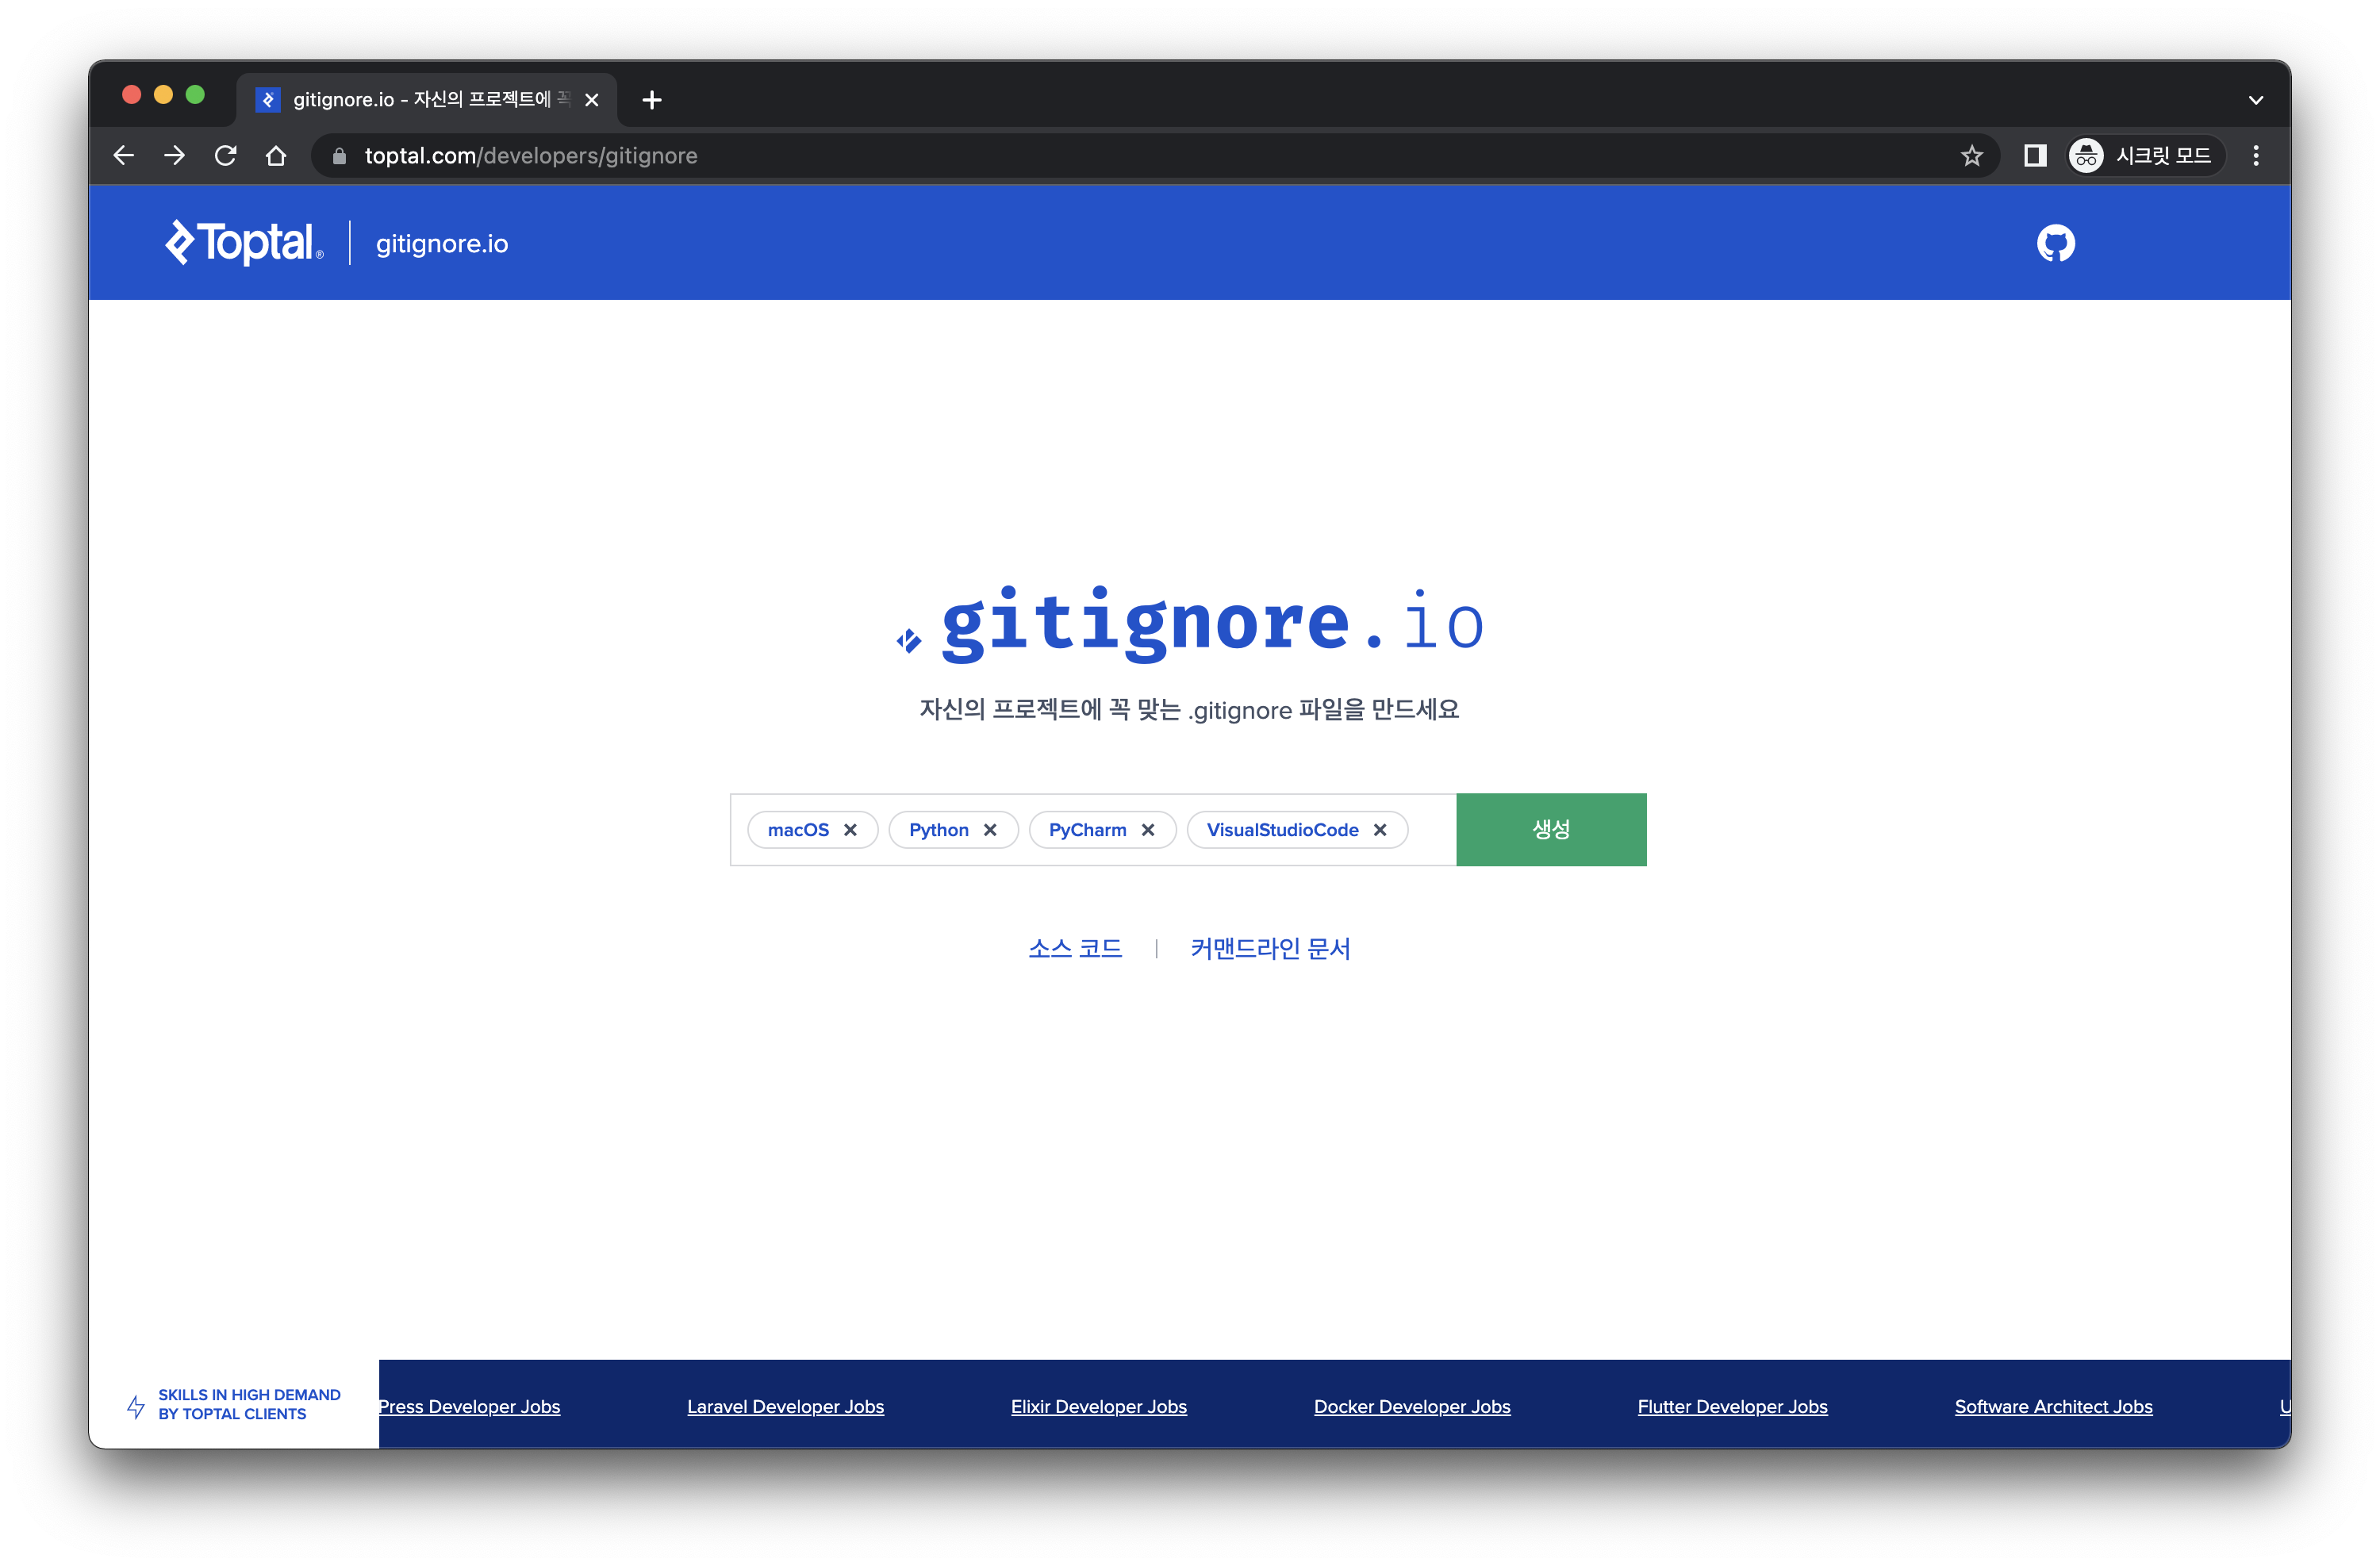
Task: Reload the page
Action: [x=226, y=156]
